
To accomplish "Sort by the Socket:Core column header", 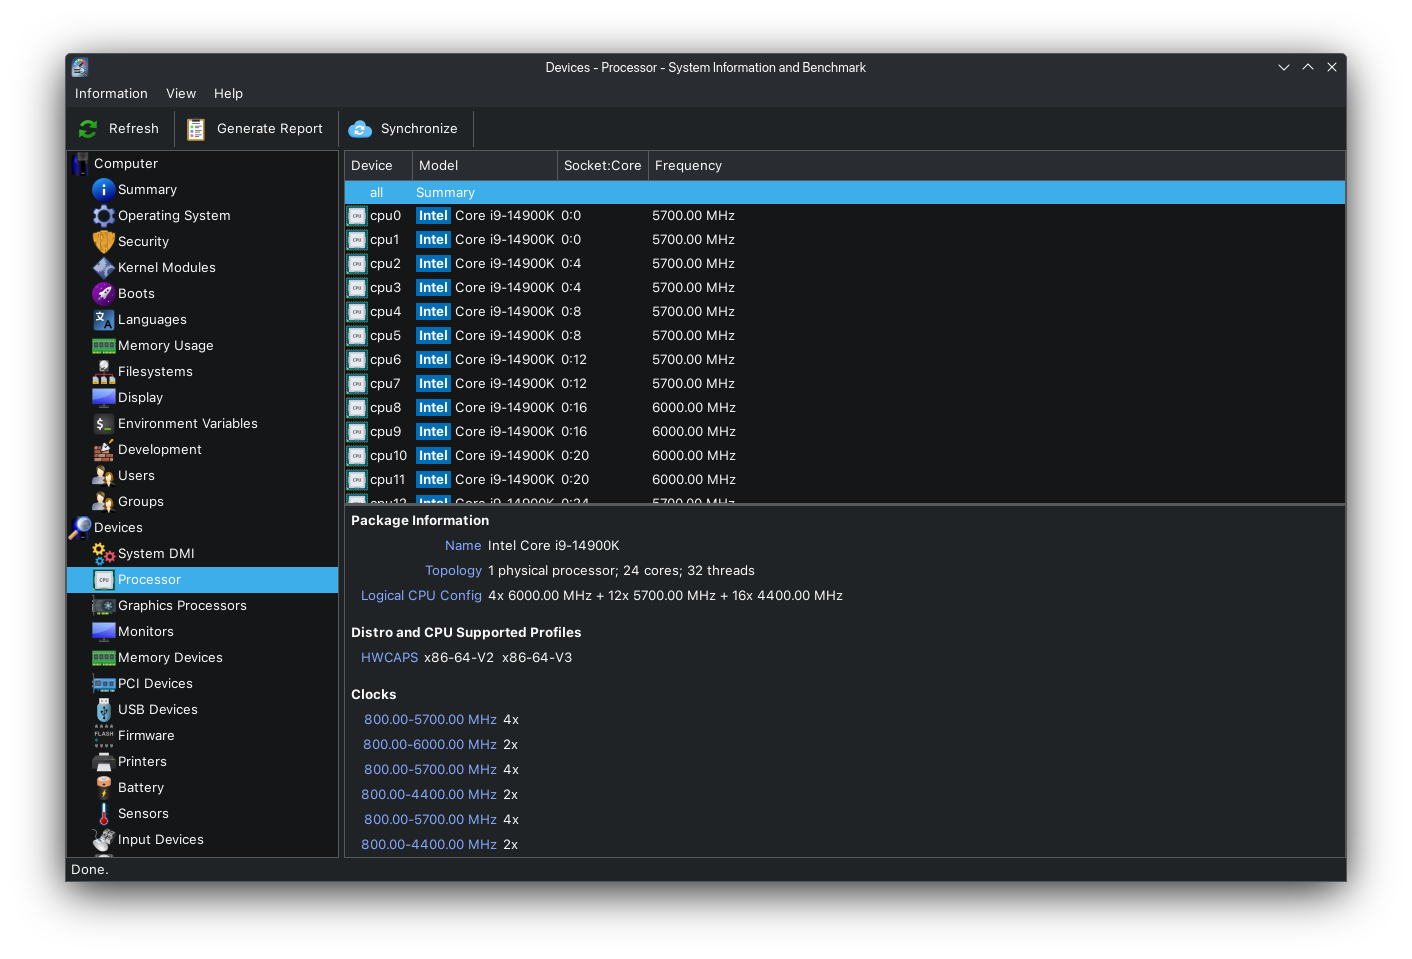I will pyautogui.click(x=603, y=166).
